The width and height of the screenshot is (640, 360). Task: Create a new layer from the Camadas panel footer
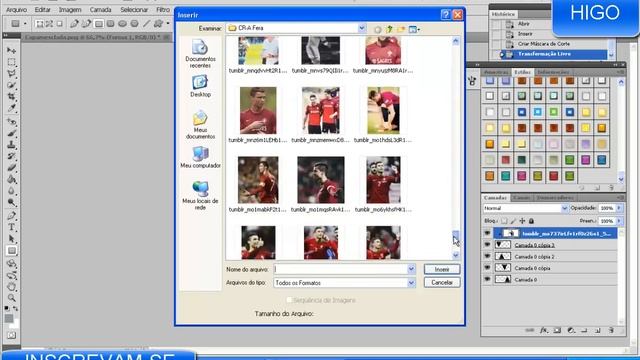point(598,330)
